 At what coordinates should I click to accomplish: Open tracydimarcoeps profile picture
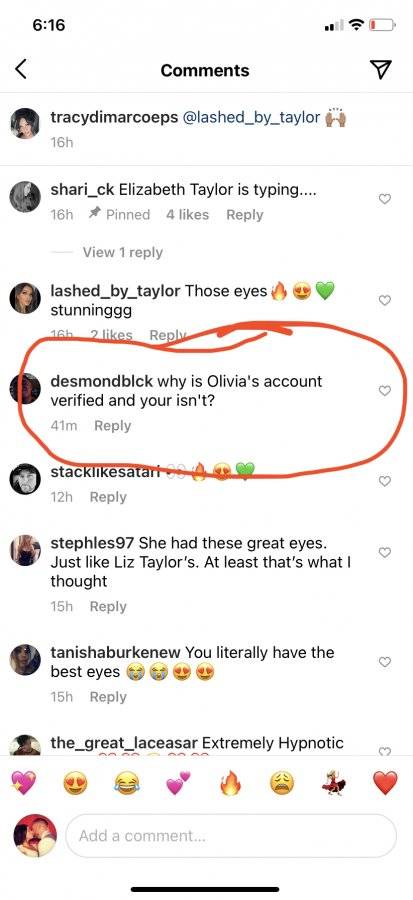point(25,123)
